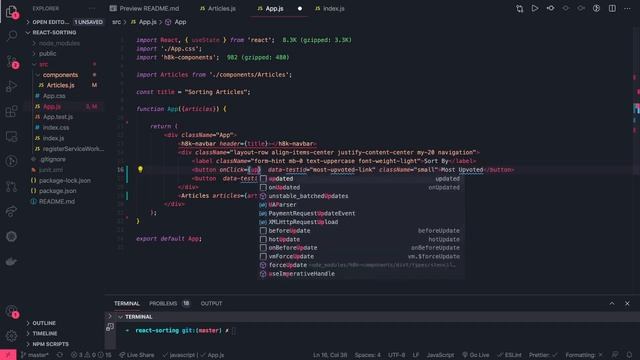Close the bottom panel with the X
The height and width of the screenshot is (360, 640).
click(627, 303)
